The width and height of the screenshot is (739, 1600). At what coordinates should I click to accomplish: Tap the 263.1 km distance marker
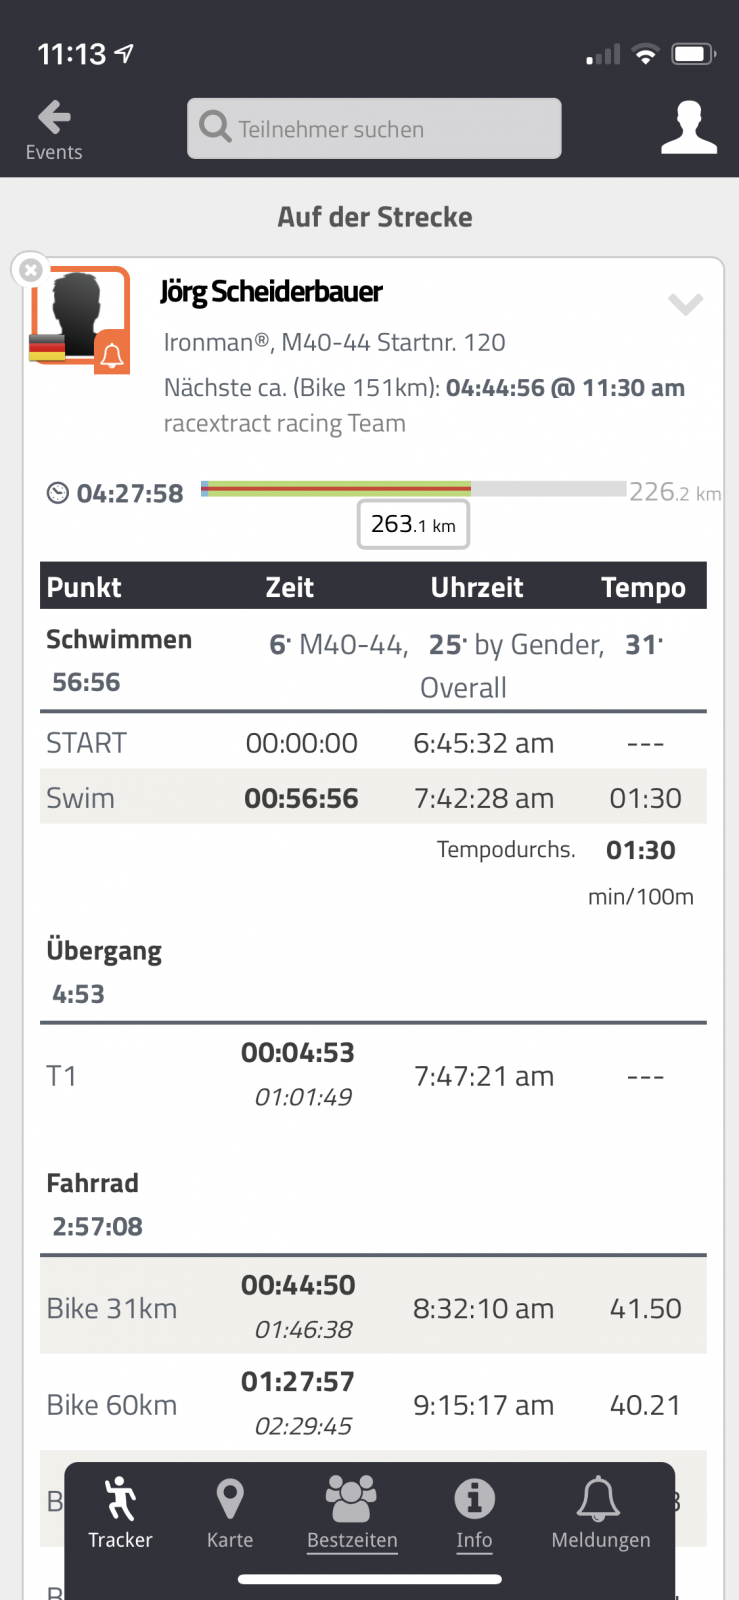413,524
